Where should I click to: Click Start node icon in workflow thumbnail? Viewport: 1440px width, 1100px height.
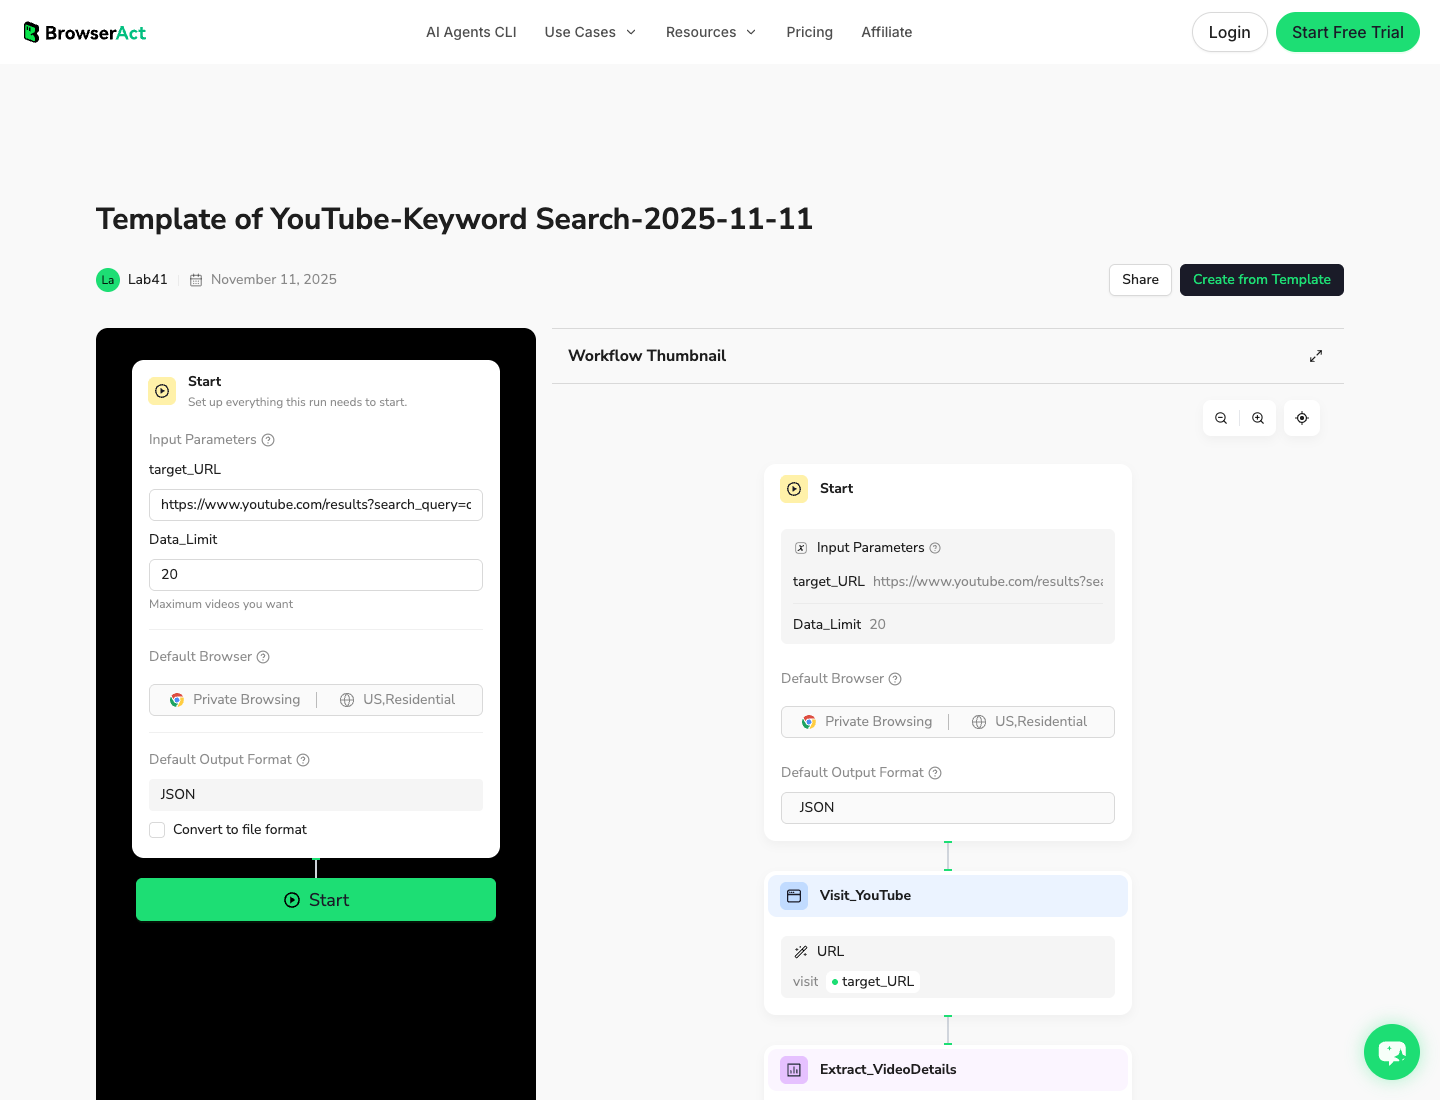tap(794, 489)
